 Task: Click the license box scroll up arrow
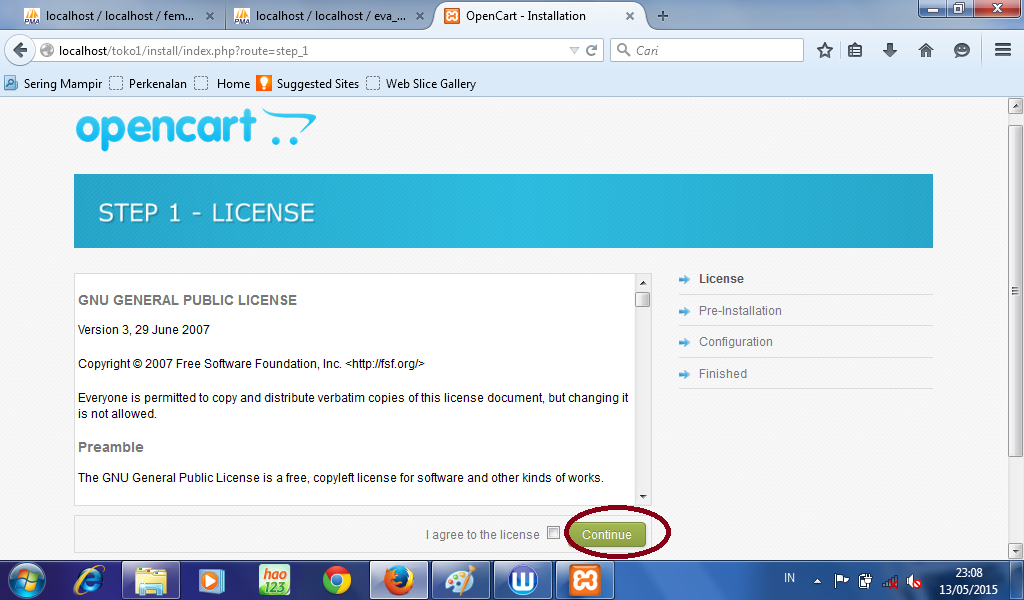tap(643, 283)
